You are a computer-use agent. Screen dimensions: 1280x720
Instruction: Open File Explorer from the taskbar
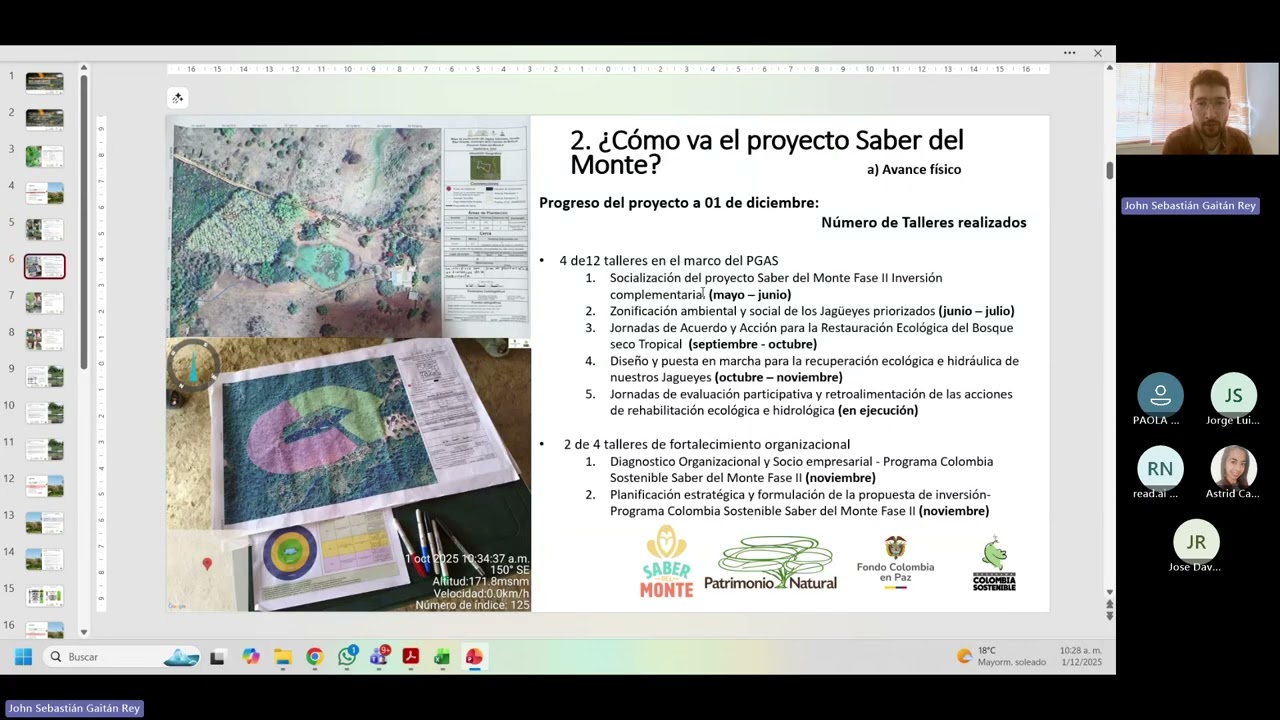coord(283,657)
